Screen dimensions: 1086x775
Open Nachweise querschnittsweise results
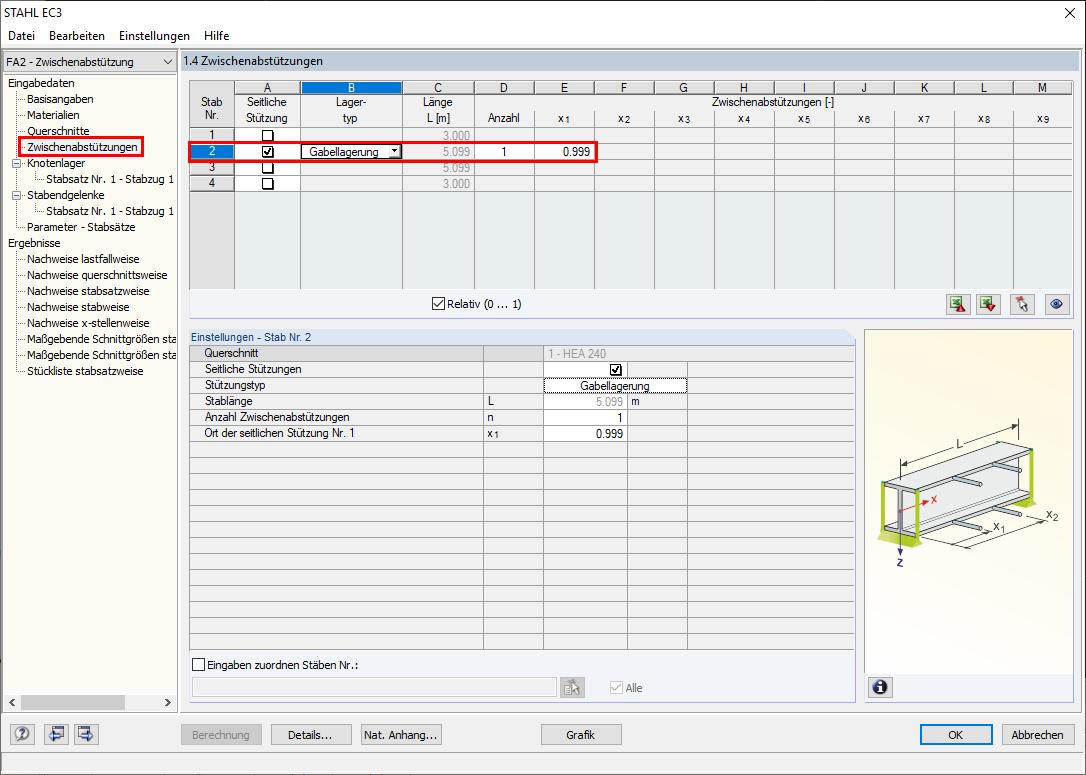[x=97, y=275]
